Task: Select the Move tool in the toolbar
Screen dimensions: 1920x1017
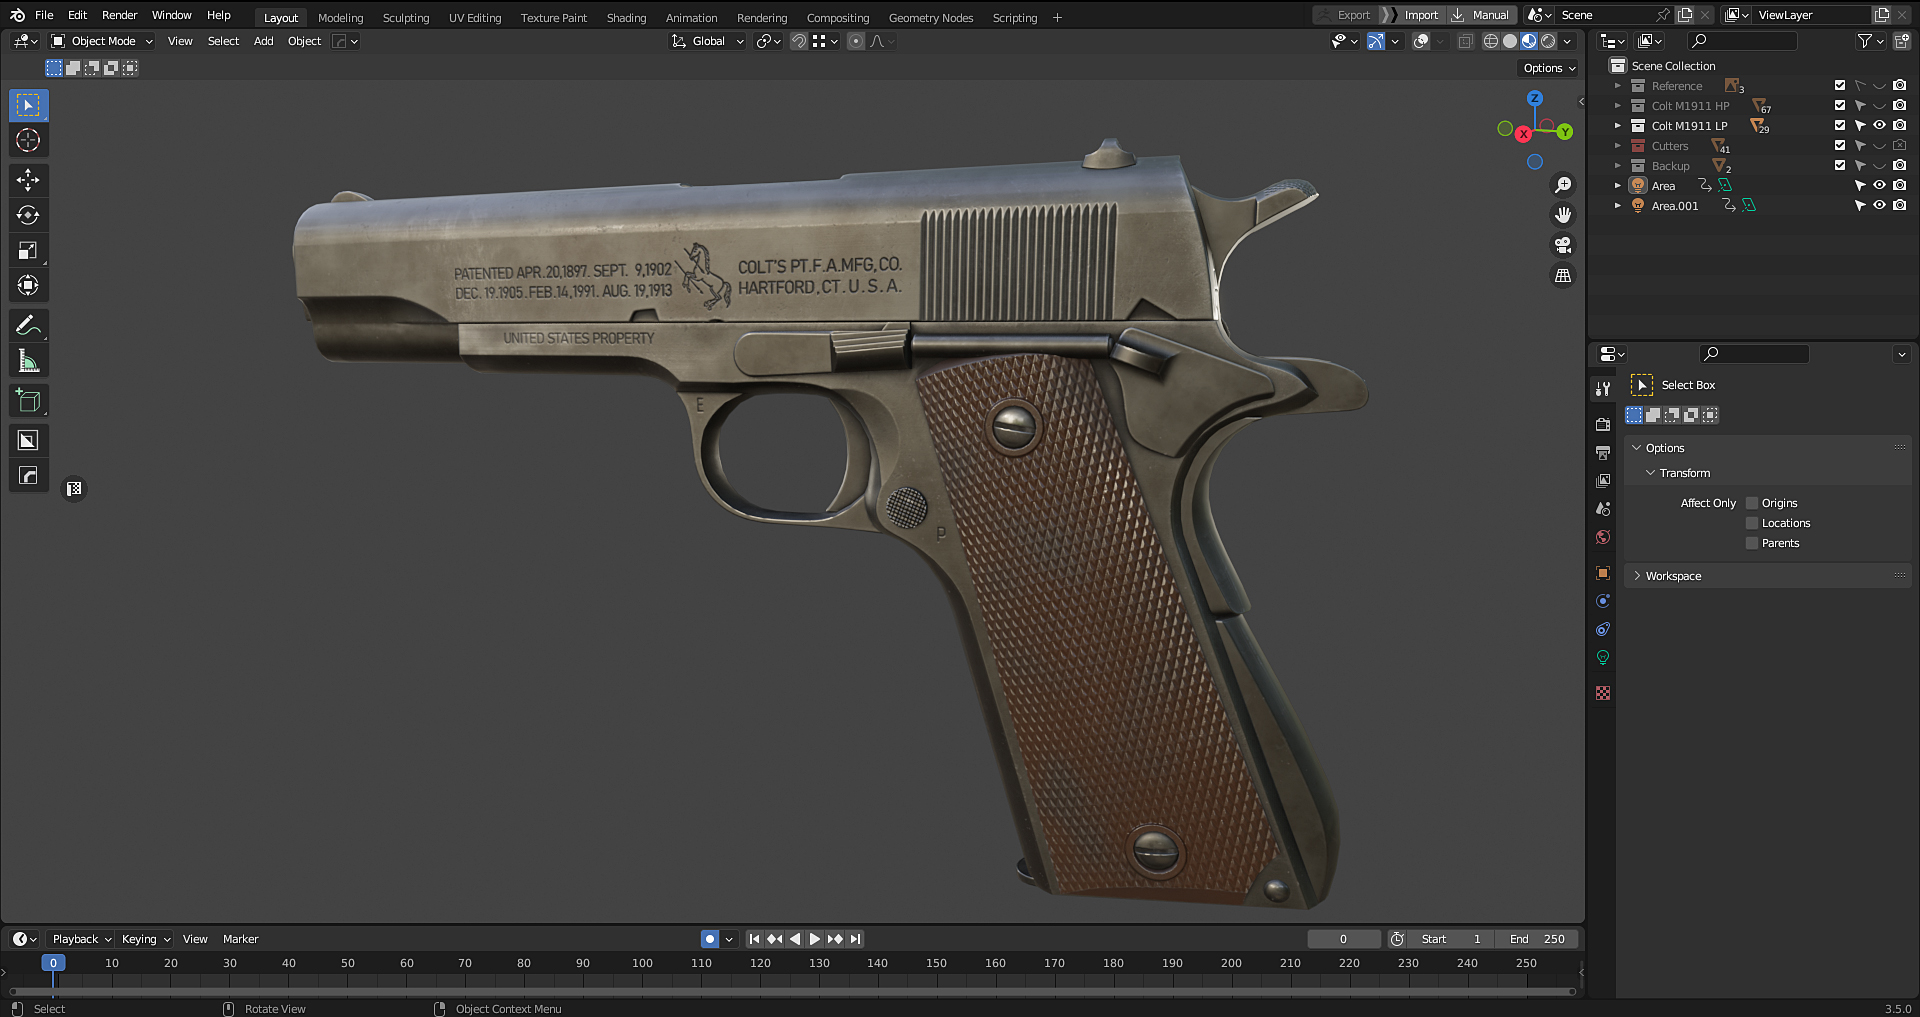Action: pos(28,180)
